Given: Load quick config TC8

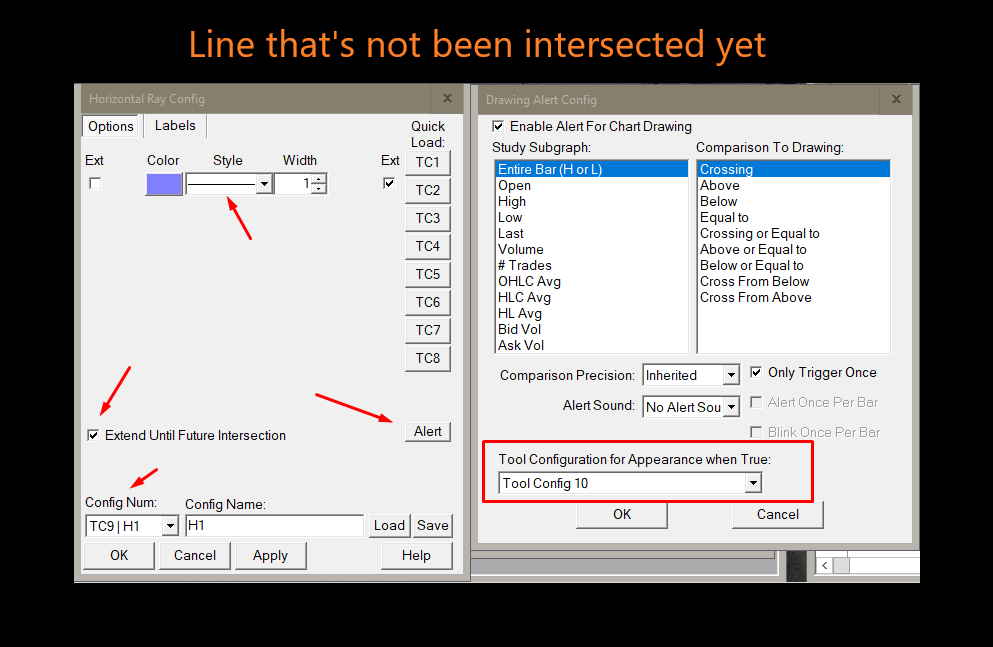Looking at the screenshot, I should [427, 358].
